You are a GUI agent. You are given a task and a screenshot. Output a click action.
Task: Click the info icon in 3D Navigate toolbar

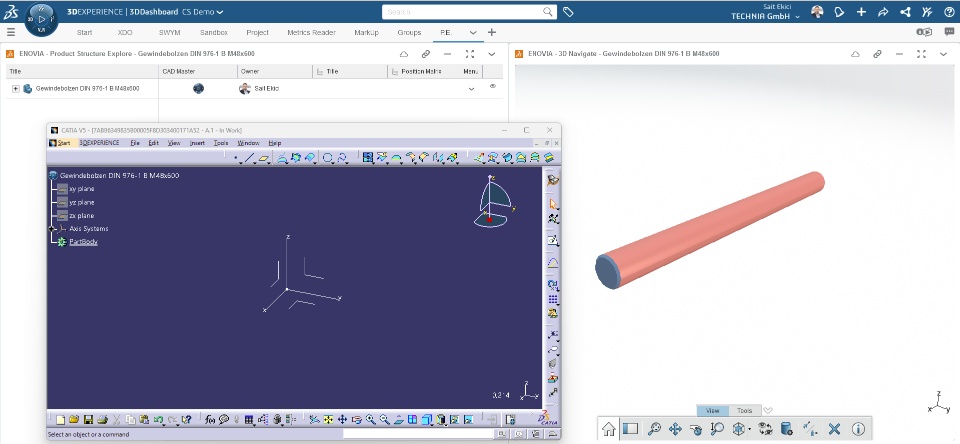[x=858, y=429]
